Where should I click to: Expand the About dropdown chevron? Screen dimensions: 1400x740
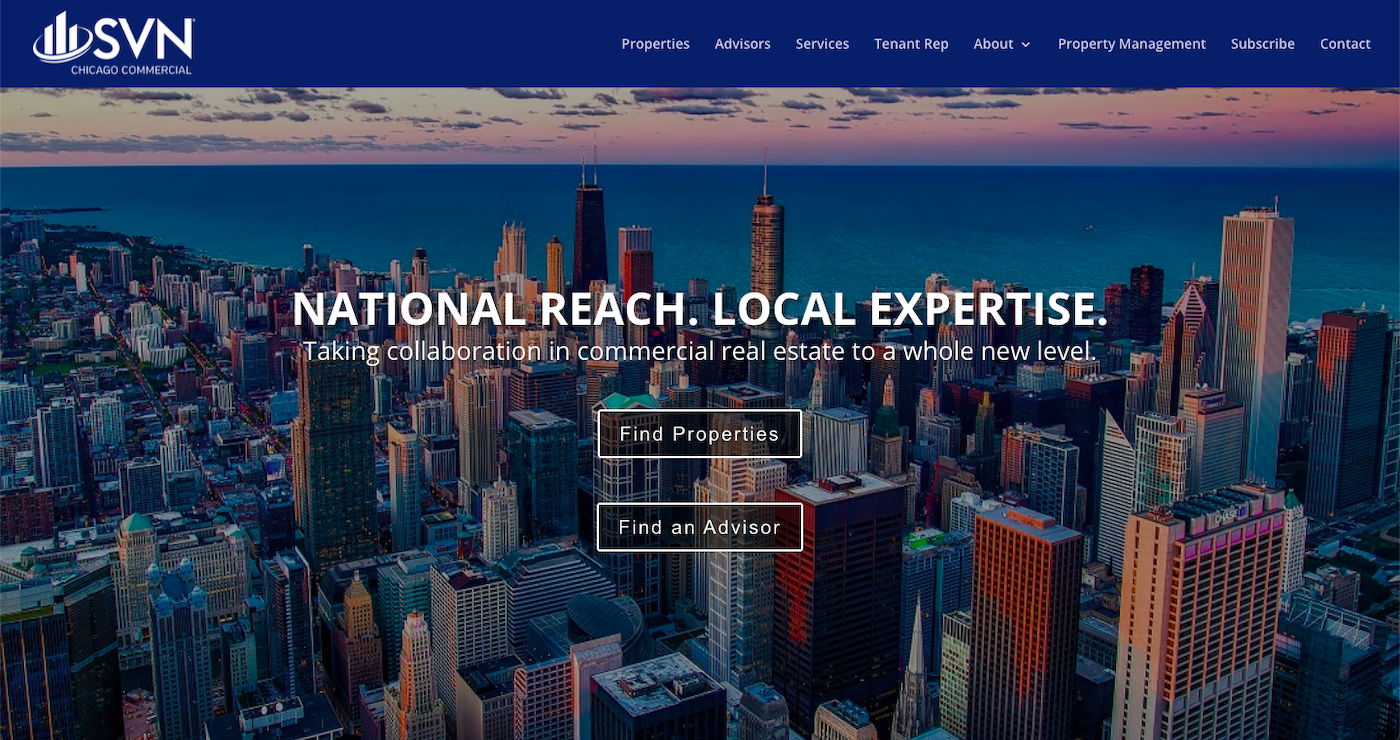click(1026, 45)
